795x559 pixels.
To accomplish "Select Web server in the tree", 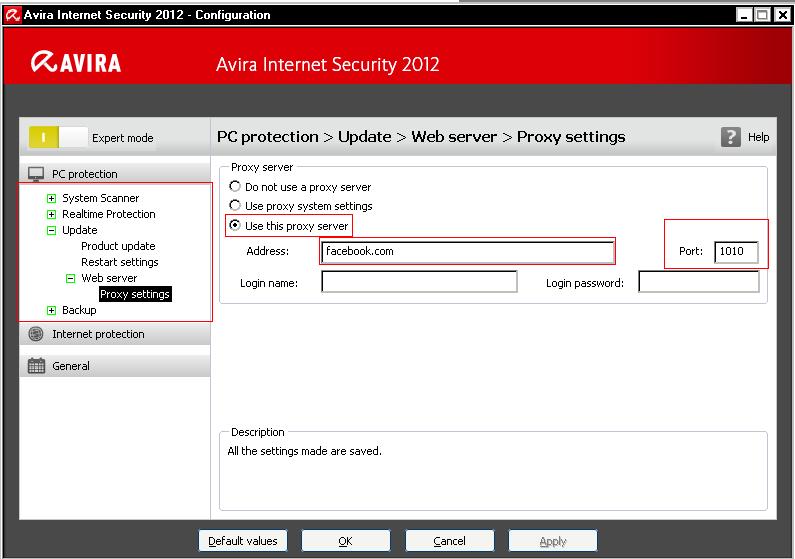I will (x=109, y=278).
